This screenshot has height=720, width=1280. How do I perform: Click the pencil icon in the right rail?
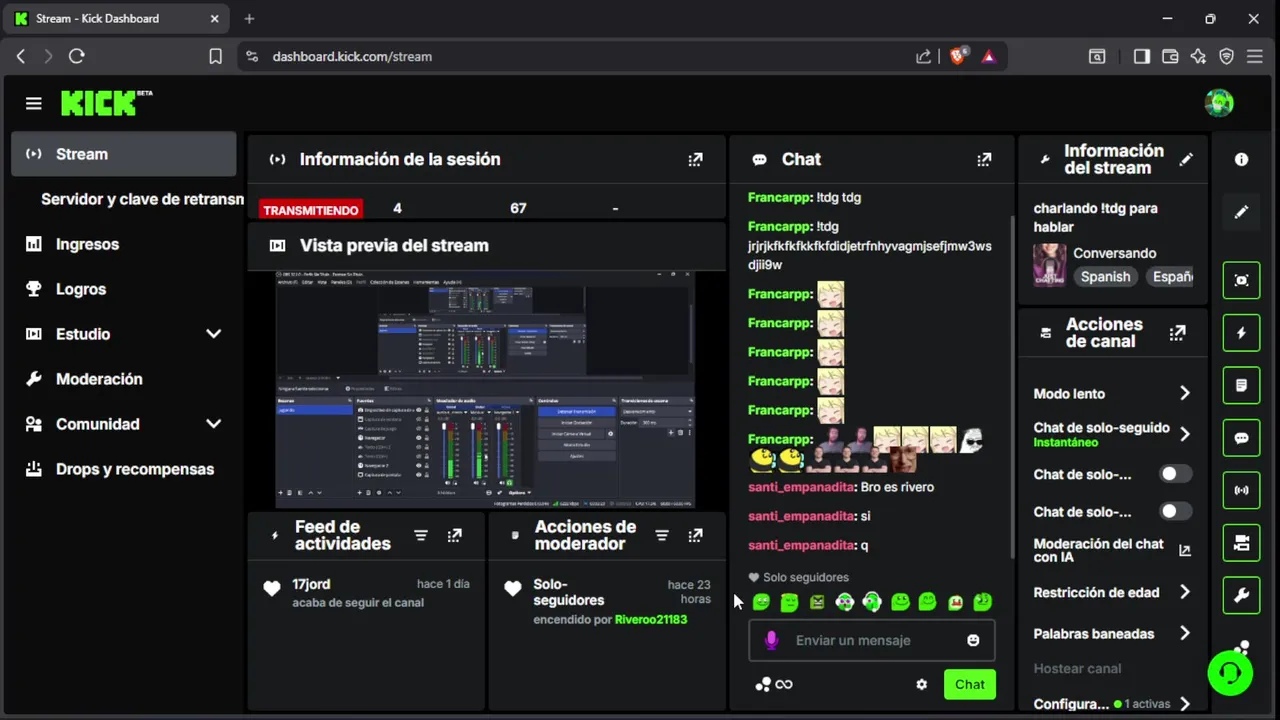pos(1241,212)
